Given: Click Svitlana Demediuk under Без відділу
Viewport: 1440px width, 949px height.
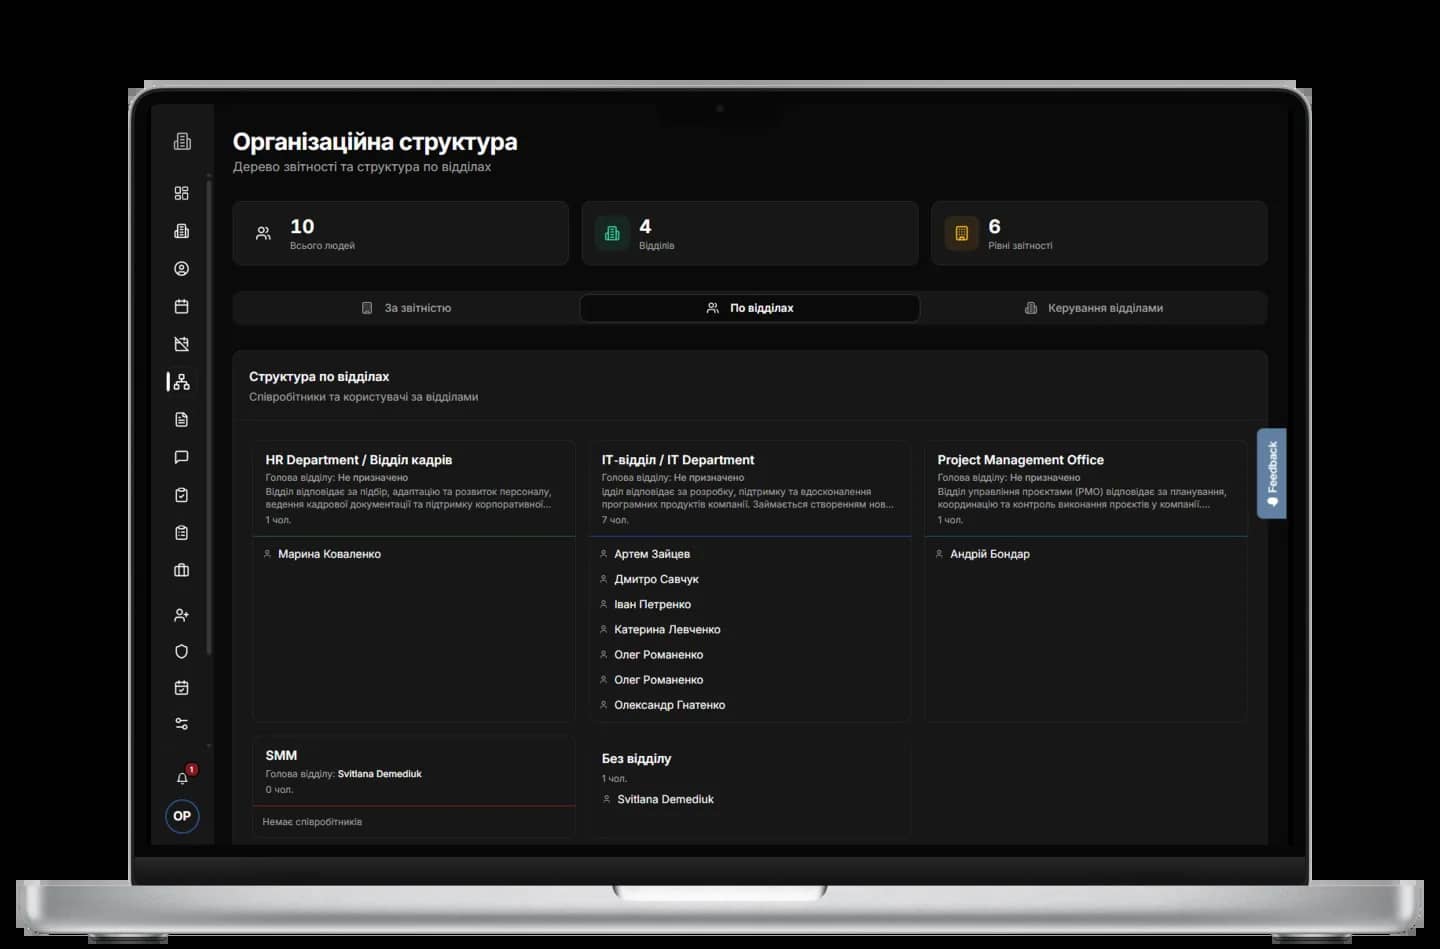Looking at the screenshot, I should point(666,799).
